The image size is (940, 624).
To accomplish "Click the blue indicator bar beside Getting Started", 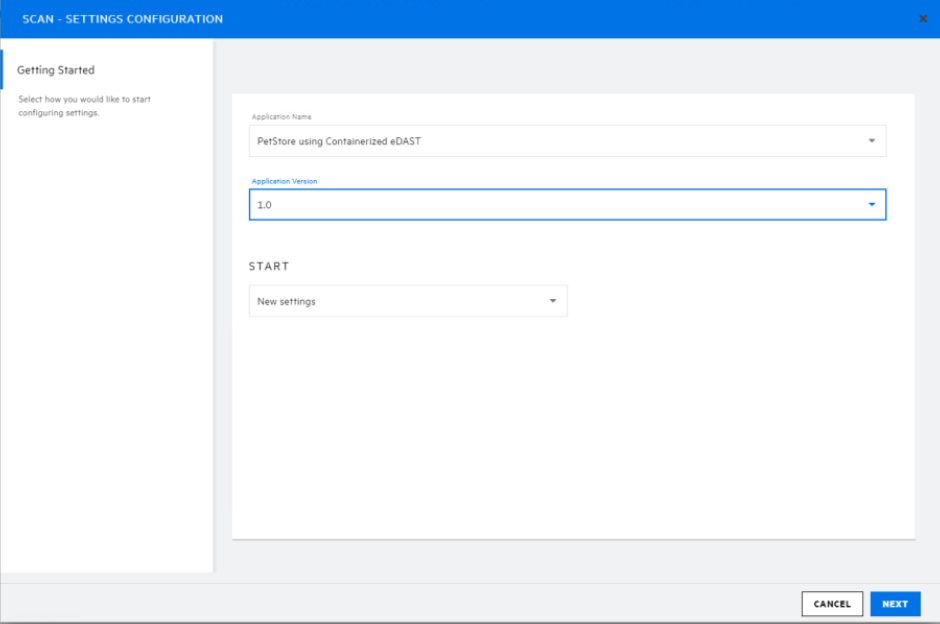I will tap(2, 69).
